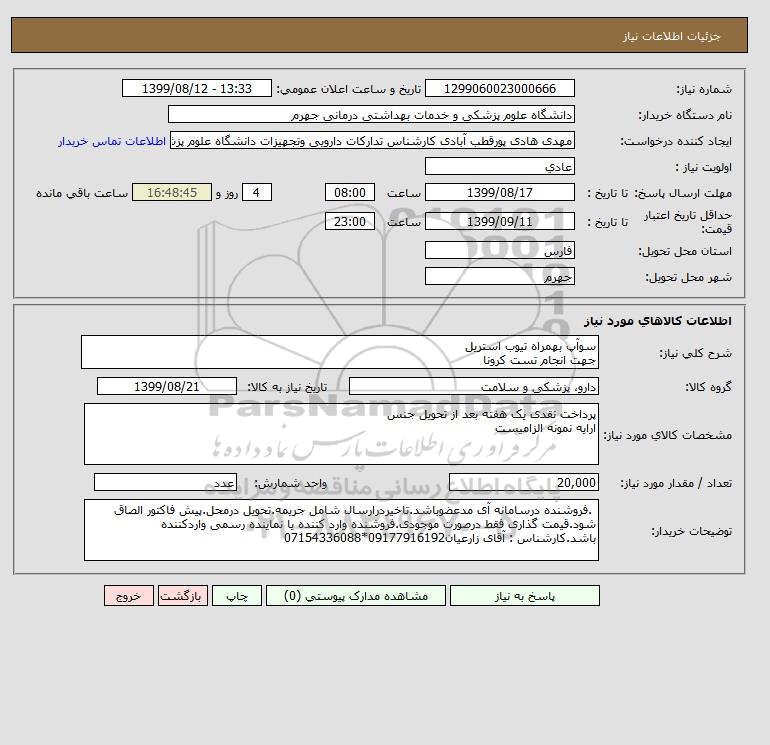Click the priority field عادی
The image size is (770, 745).
499,166
